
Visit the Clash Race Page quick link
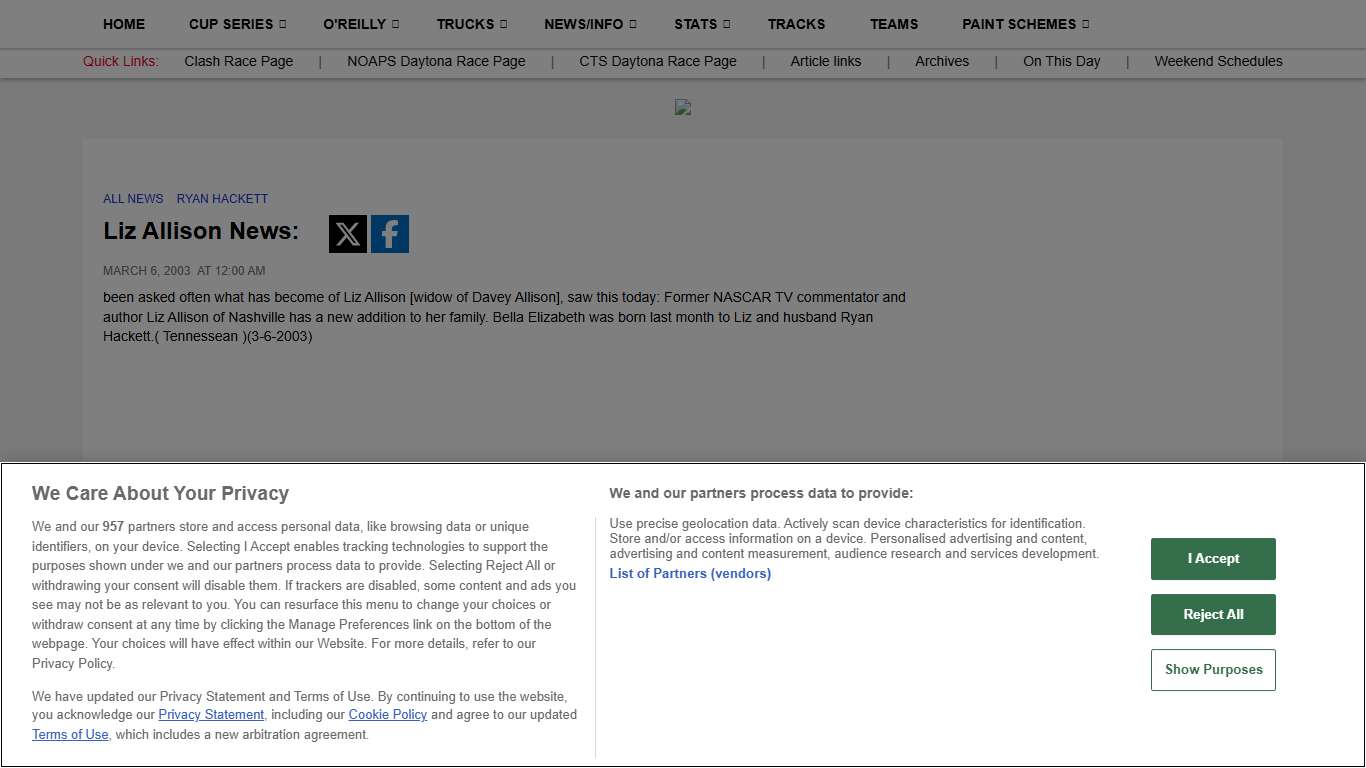tap(239, 61)
